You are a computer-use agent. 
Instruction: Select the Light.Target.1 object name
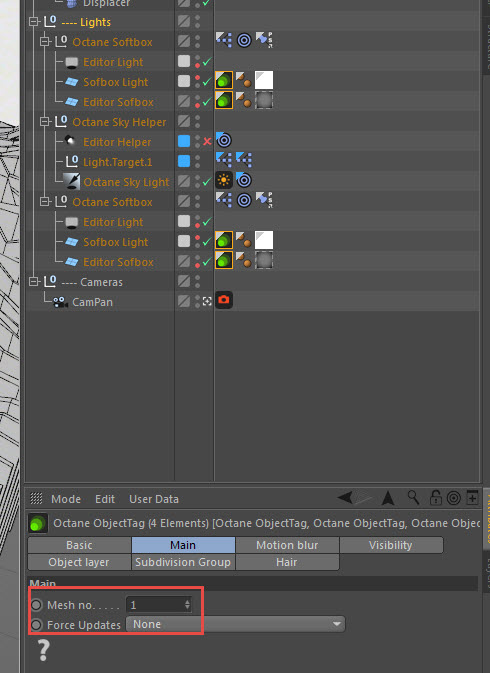click(118, 162)
